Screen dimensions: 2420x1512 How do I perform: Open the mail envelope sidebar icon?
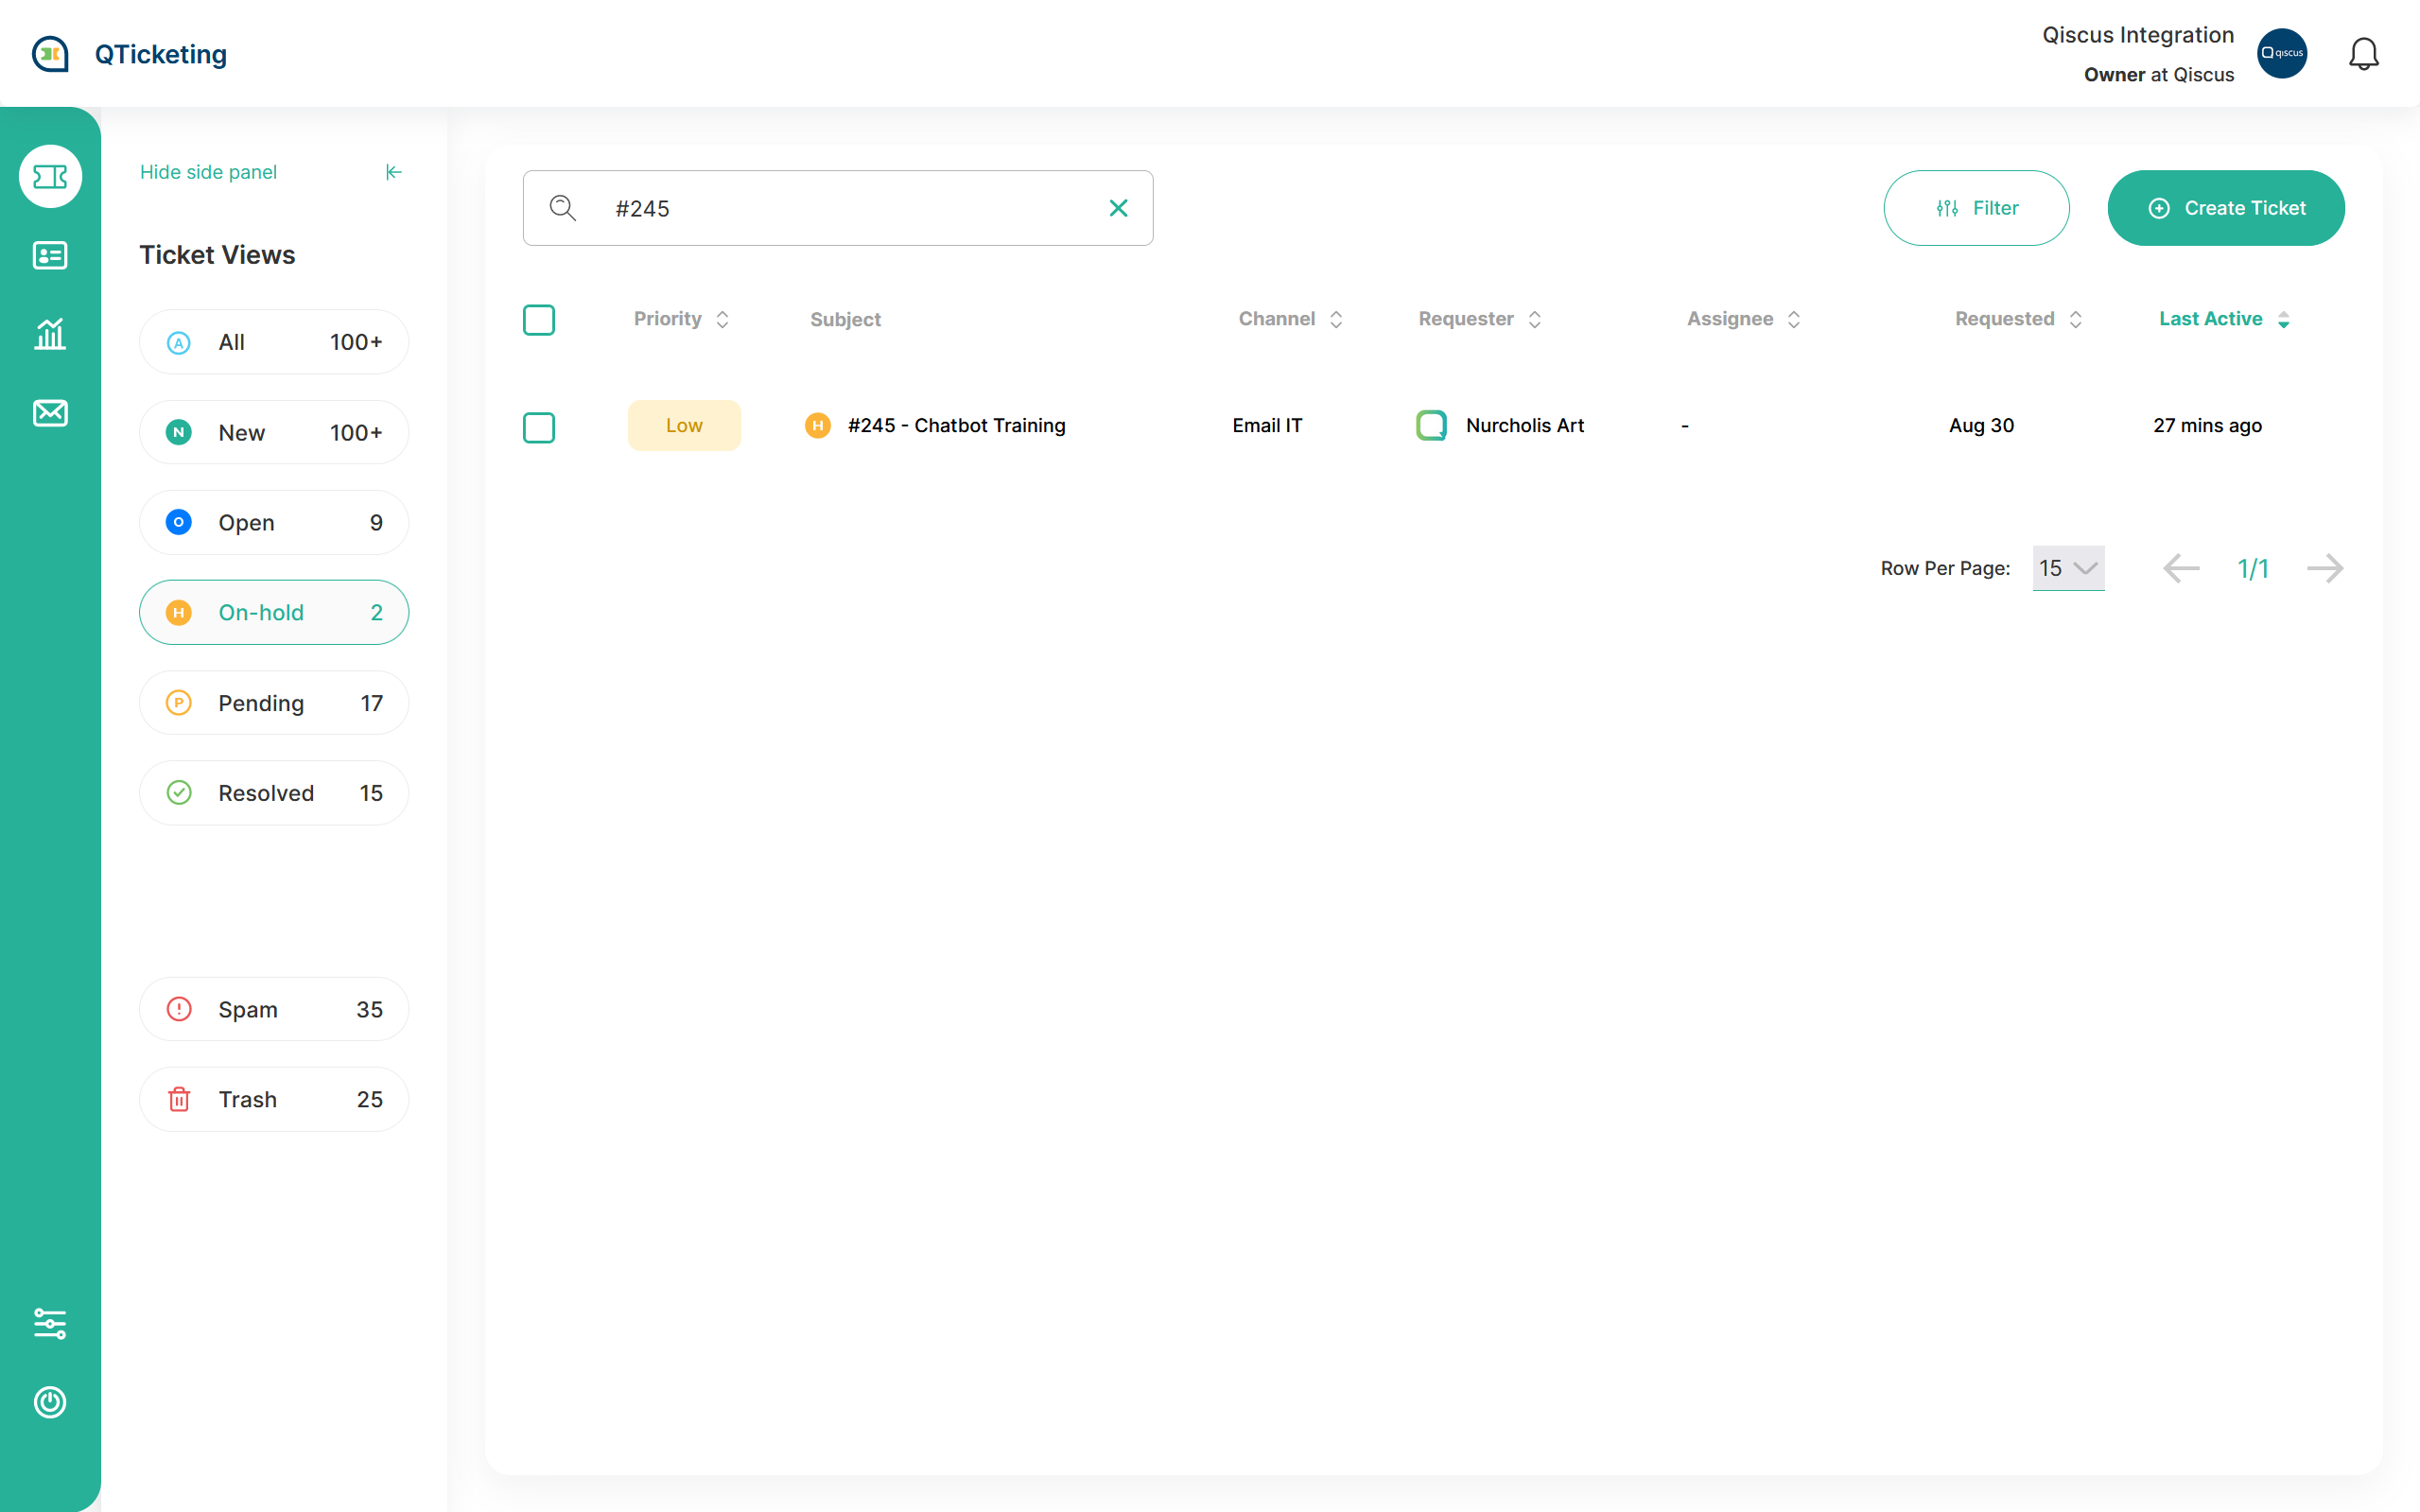tap(50, 413)
